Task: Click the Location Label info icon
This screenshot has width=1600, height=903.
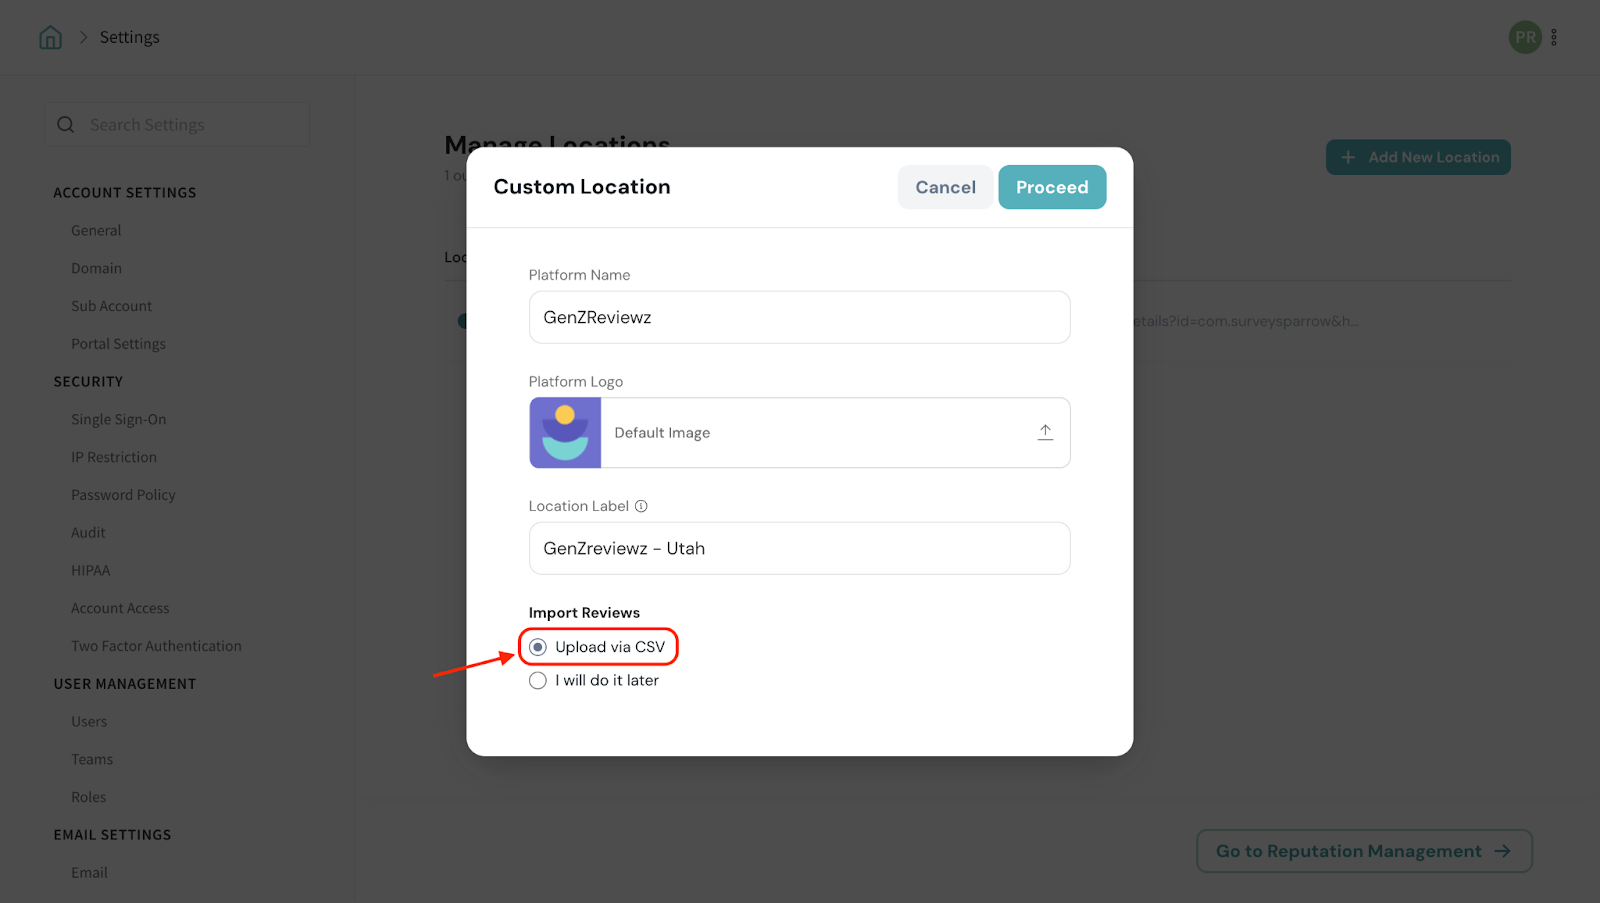Action: tap(641, 506)
